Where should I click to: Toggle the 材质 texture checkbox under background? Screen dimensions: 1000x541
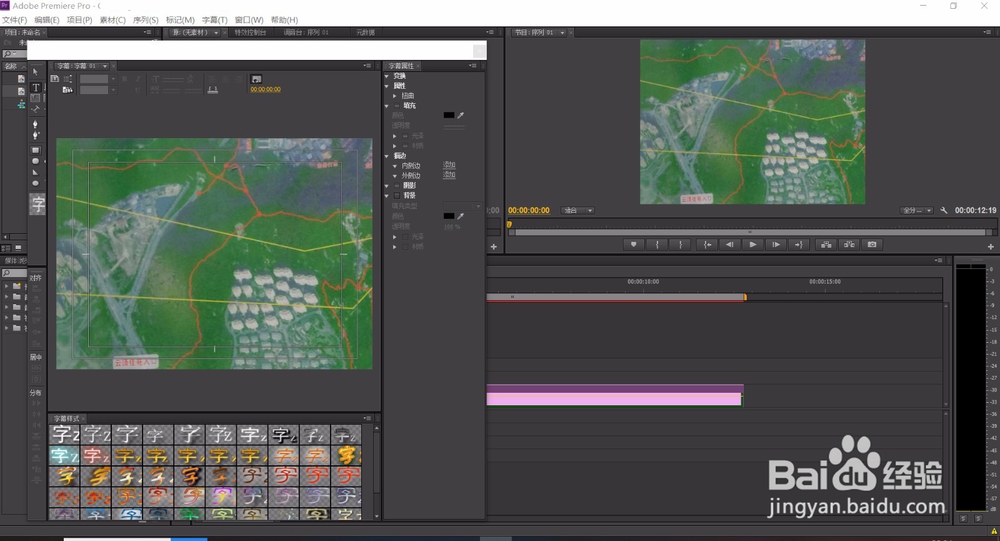(405, 247)
